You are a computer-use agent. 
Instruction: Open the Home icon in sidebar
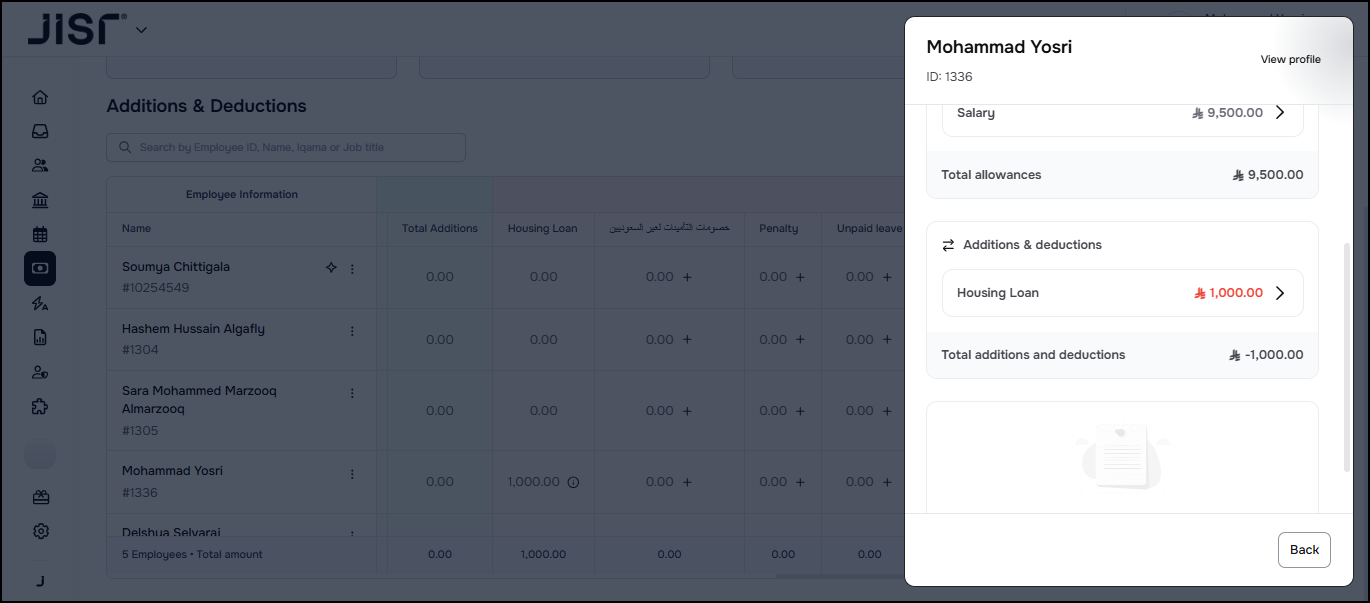(x=40, y=98)
